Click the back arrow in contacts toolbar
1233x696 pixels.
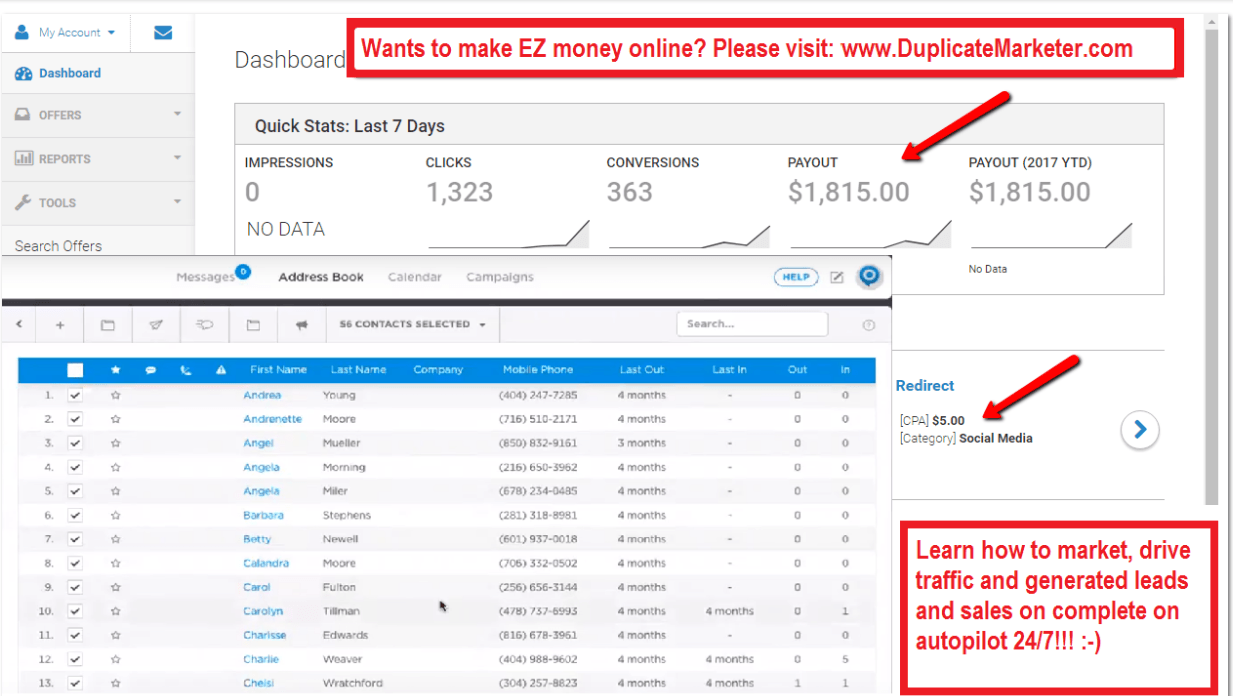point(19,325)
